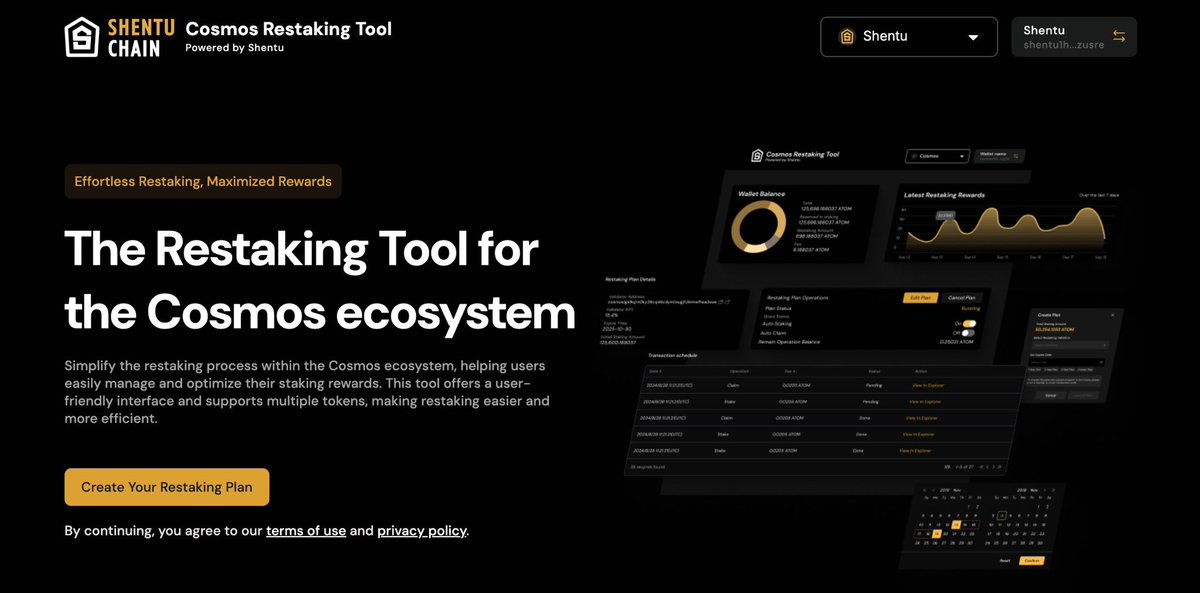This screenshot has width=1200, height=593.
Task: Click the Restaking Tool for Cosmos heading
Action: coord(320,280)
